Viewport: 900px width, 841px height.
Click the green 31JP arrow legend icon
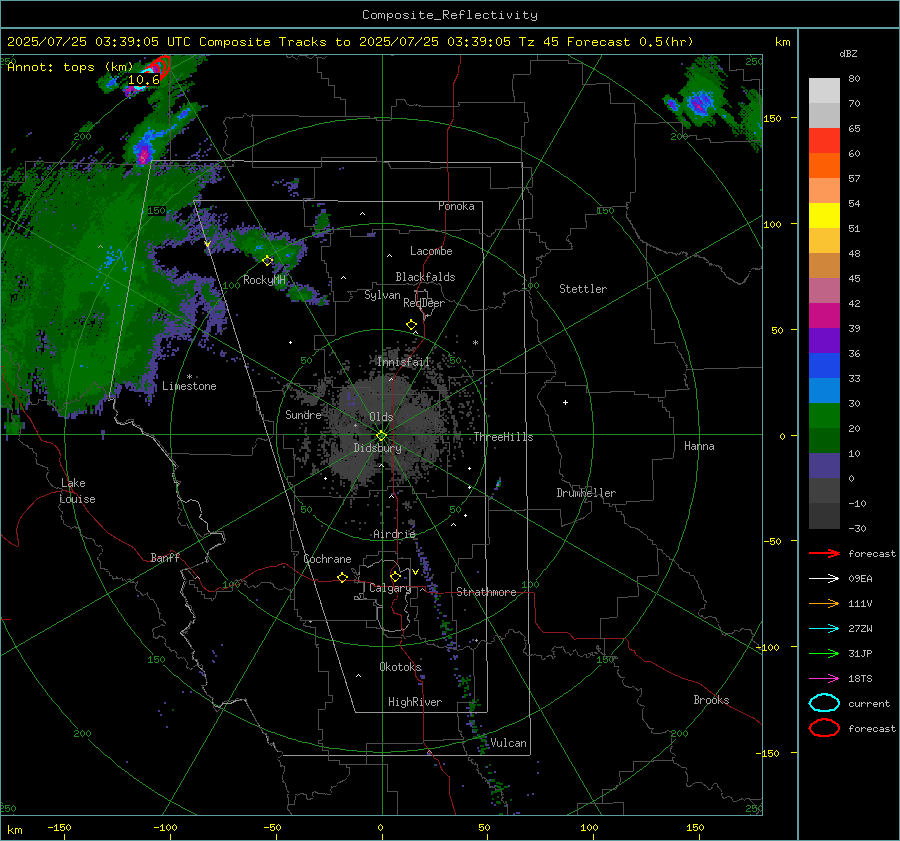click(824, 653)
